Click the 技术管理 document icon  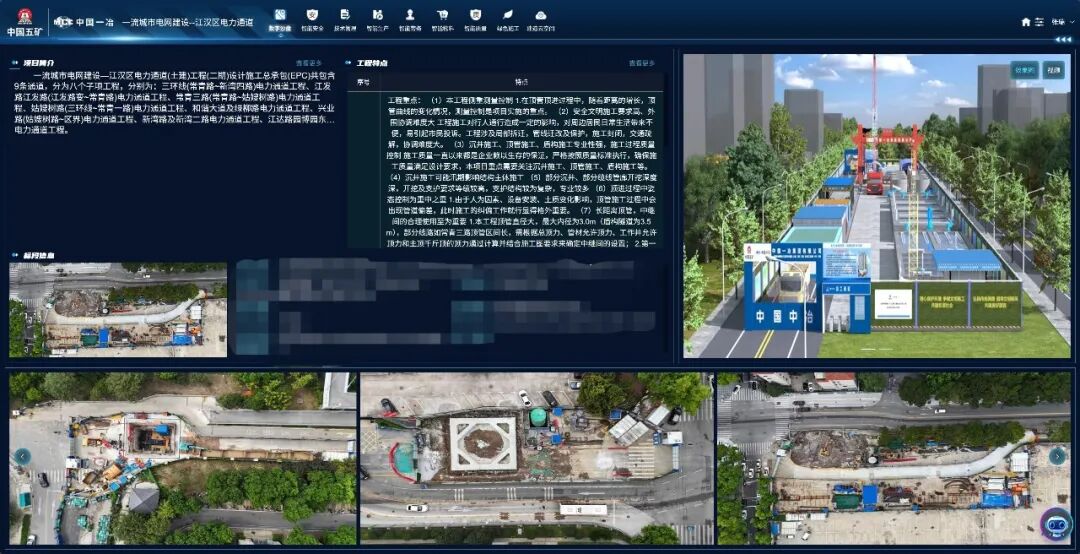(345, 16)
